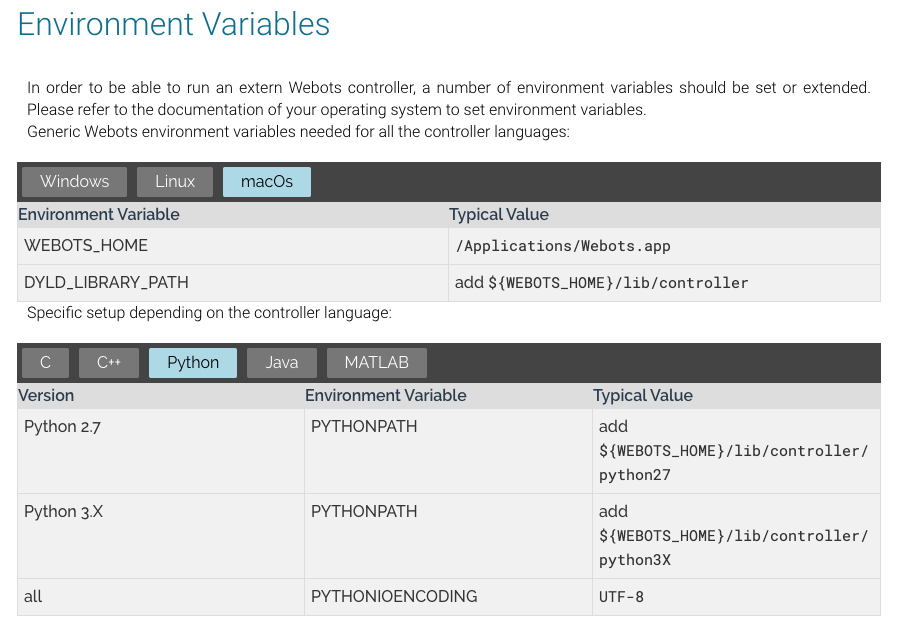Click the Python 2.7 version cell
This screenshot has width=909, height=633.
coord(161,451)
